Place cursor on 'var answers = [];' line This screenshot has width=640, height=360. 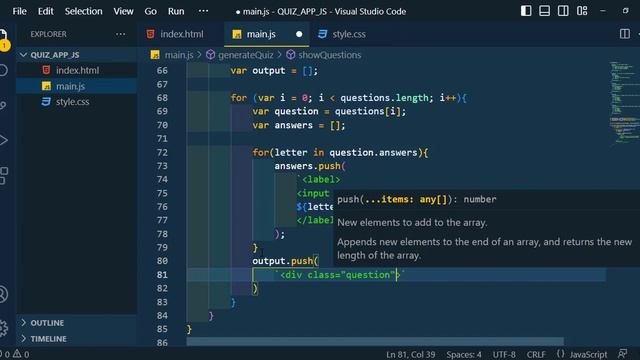click(x=298, y=125)
